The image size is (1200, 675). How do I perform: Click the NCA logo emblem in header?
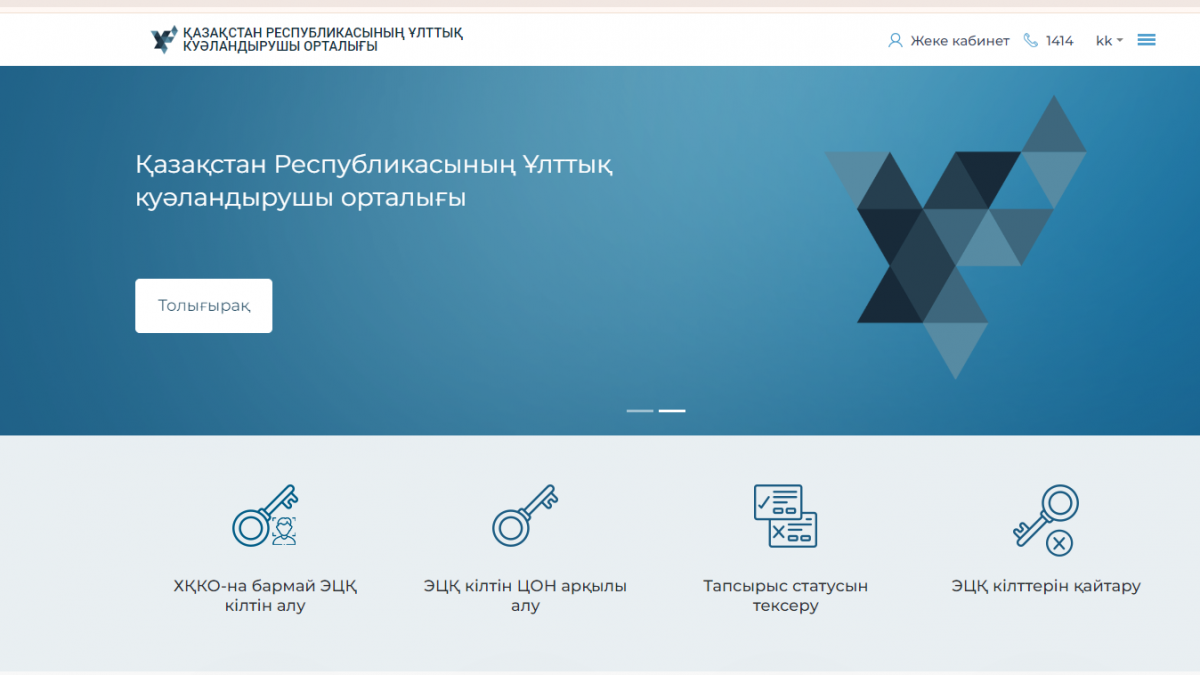pyautogui.click(x=164, y=40)
